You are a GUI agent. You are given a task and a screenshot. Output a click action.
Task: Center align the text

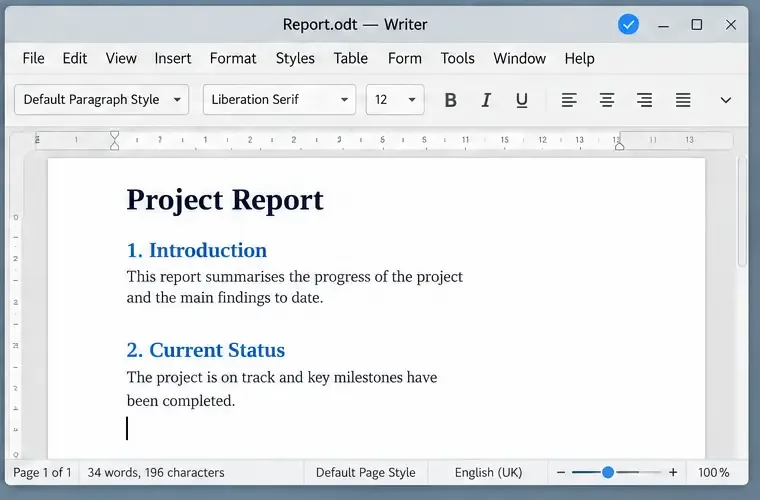click(x=607, y=100)
